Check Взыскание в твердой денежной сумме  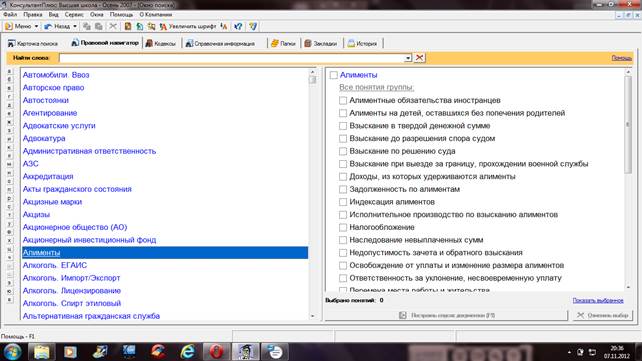coord(343,126)
